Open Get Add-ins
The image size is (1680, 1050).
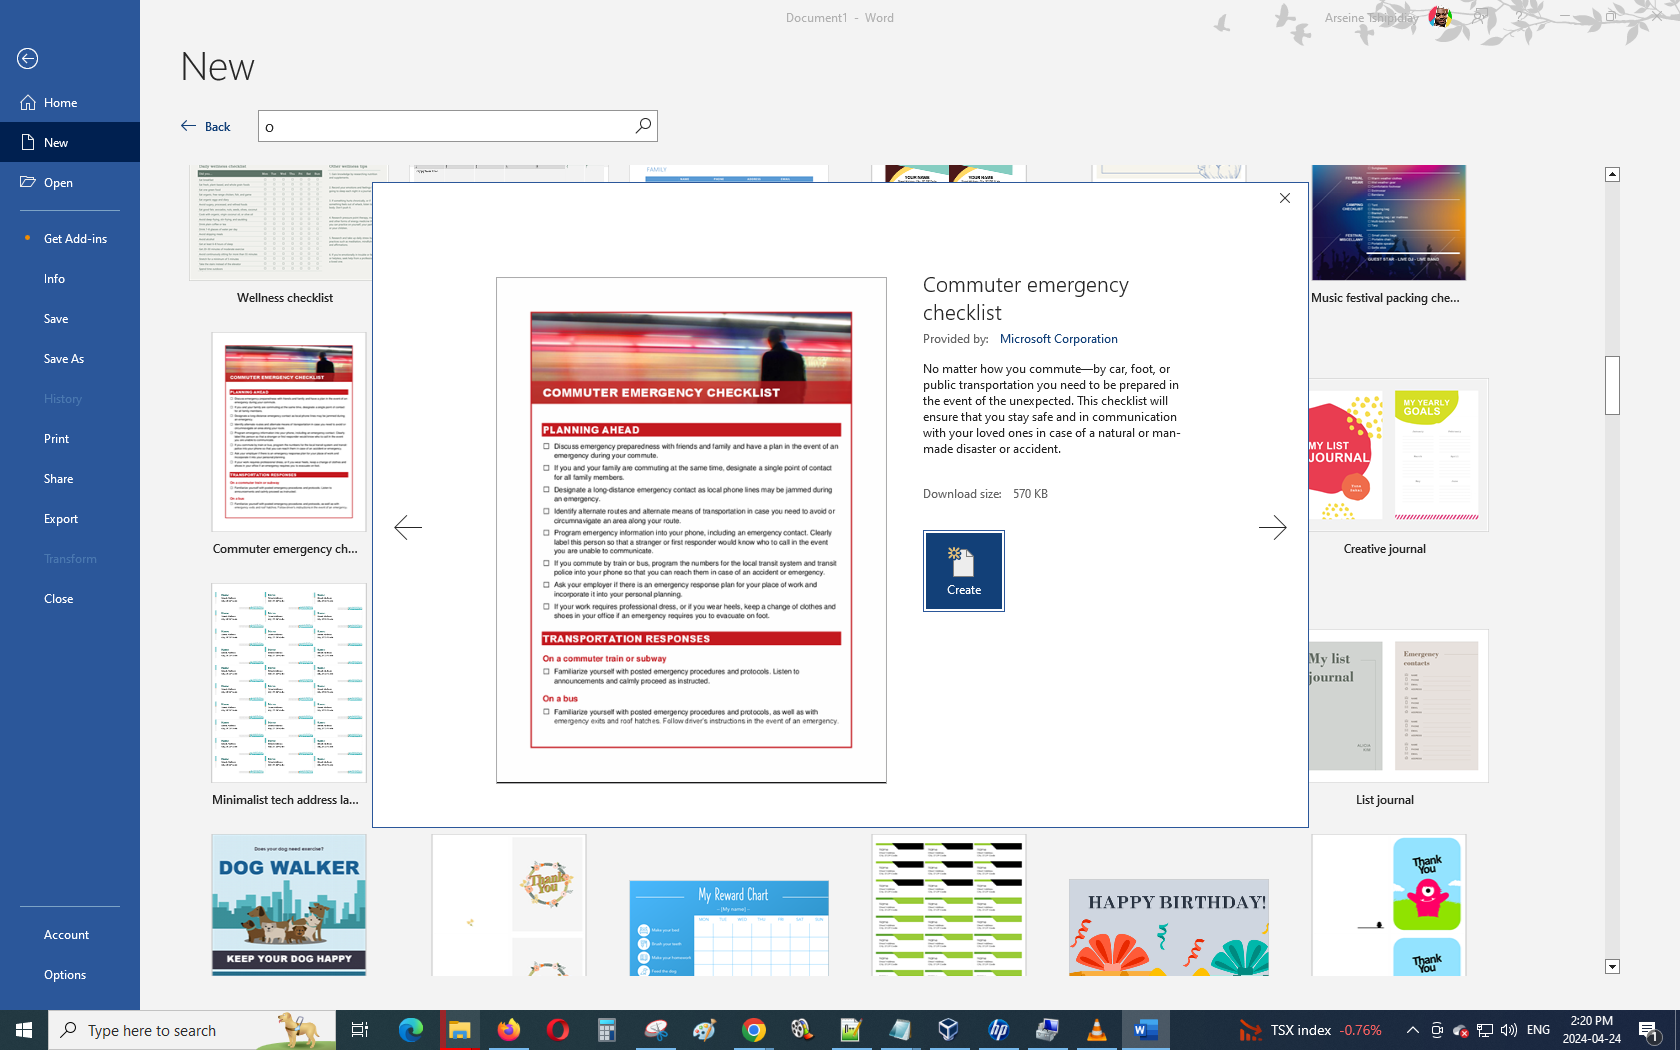point(75,239)
